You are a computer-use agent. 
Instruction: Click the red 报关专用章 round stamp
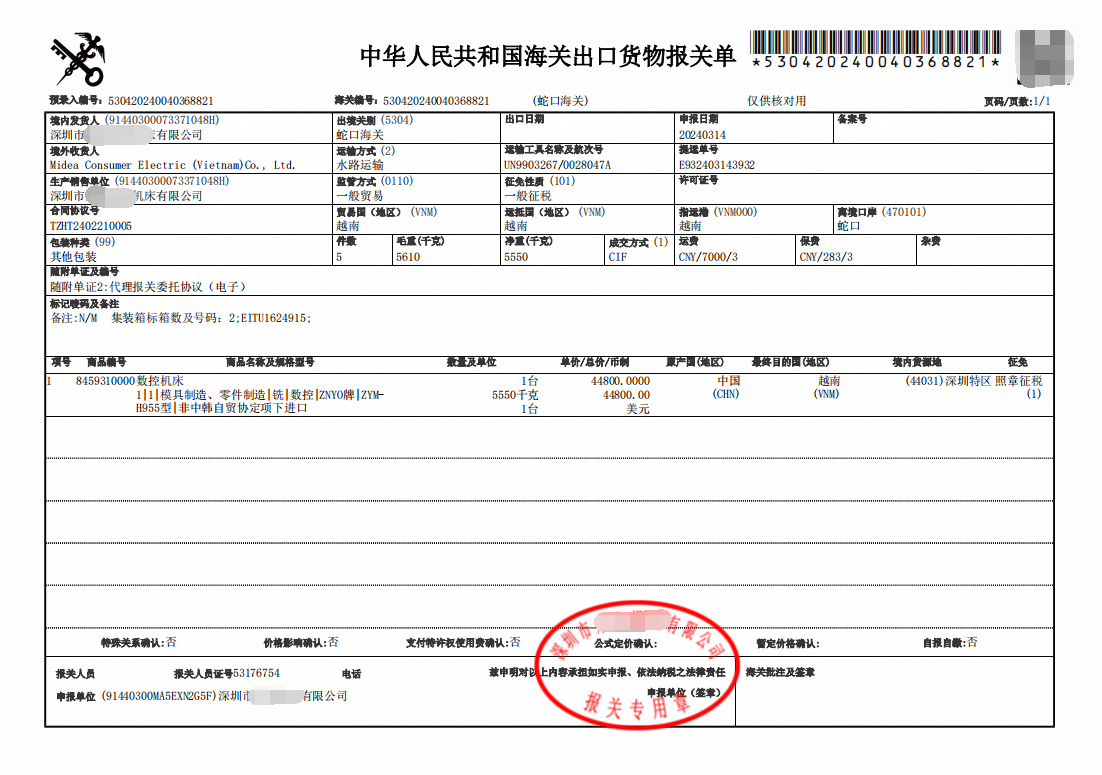636,662
